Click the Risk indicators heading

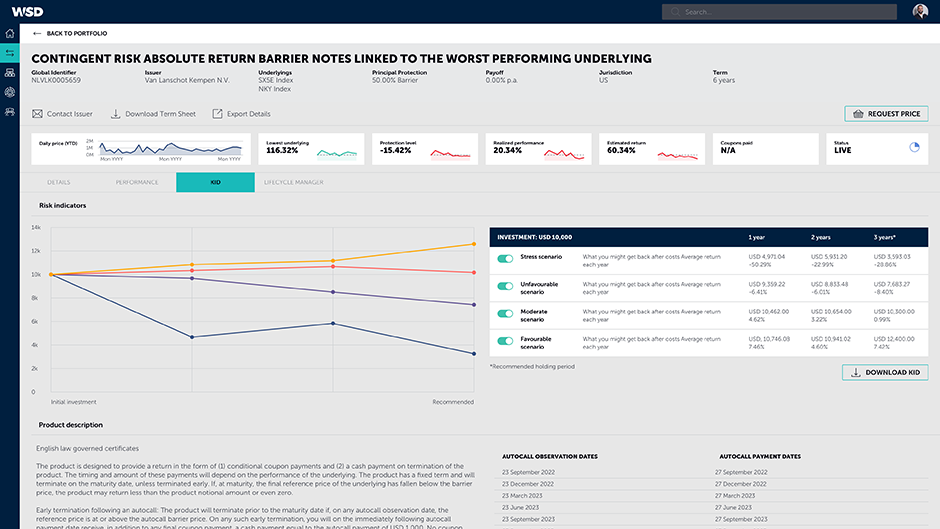point(62,206)
